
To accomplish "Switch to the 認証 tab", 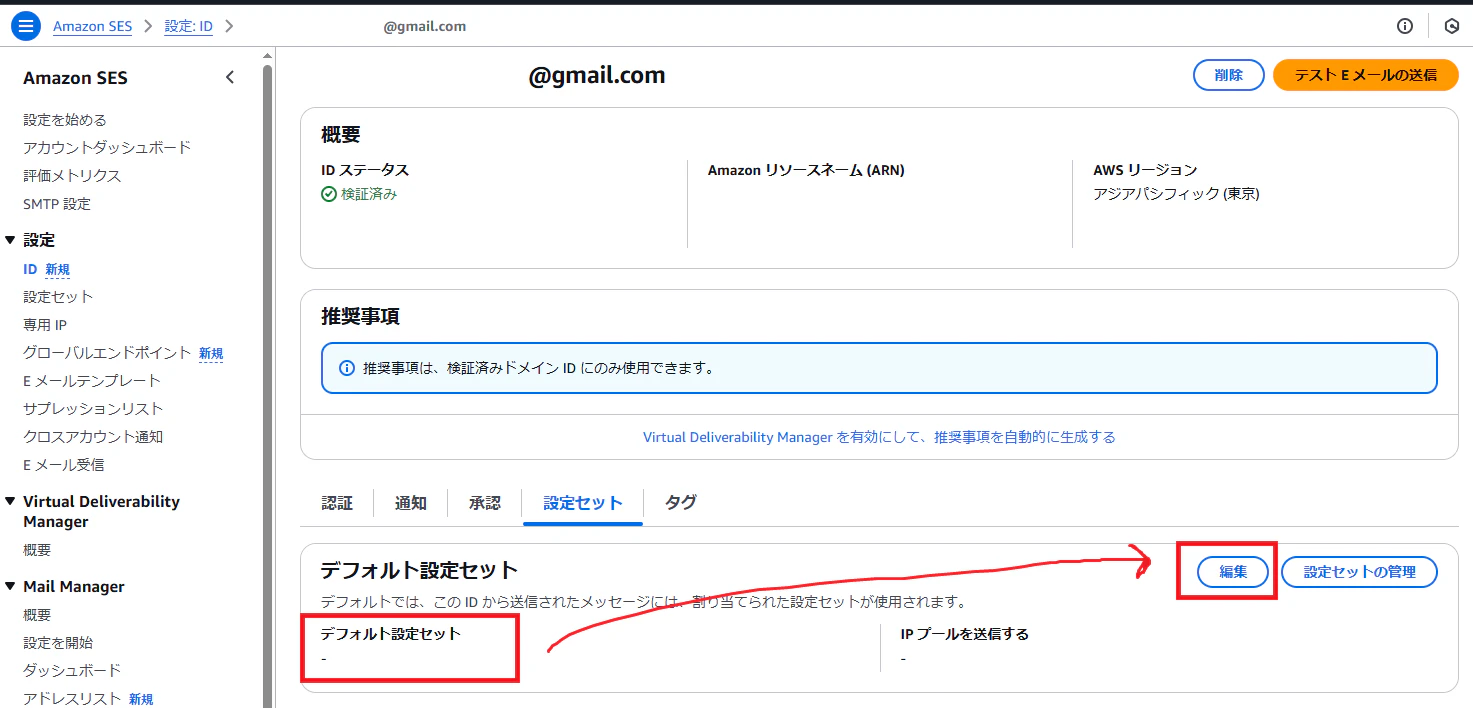I will click(x=337, y=503).
